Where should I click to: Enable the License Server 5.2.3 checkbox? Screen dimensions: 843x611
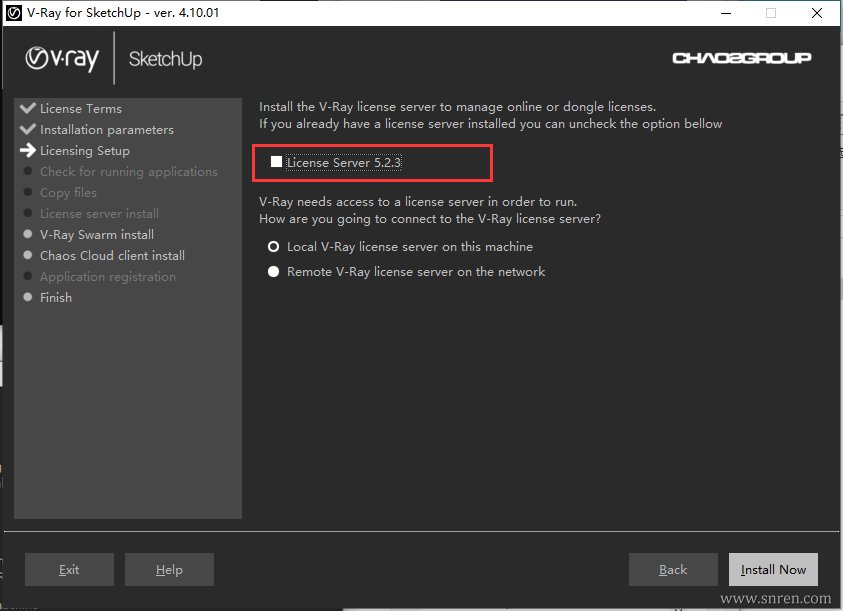coord(276,162)
